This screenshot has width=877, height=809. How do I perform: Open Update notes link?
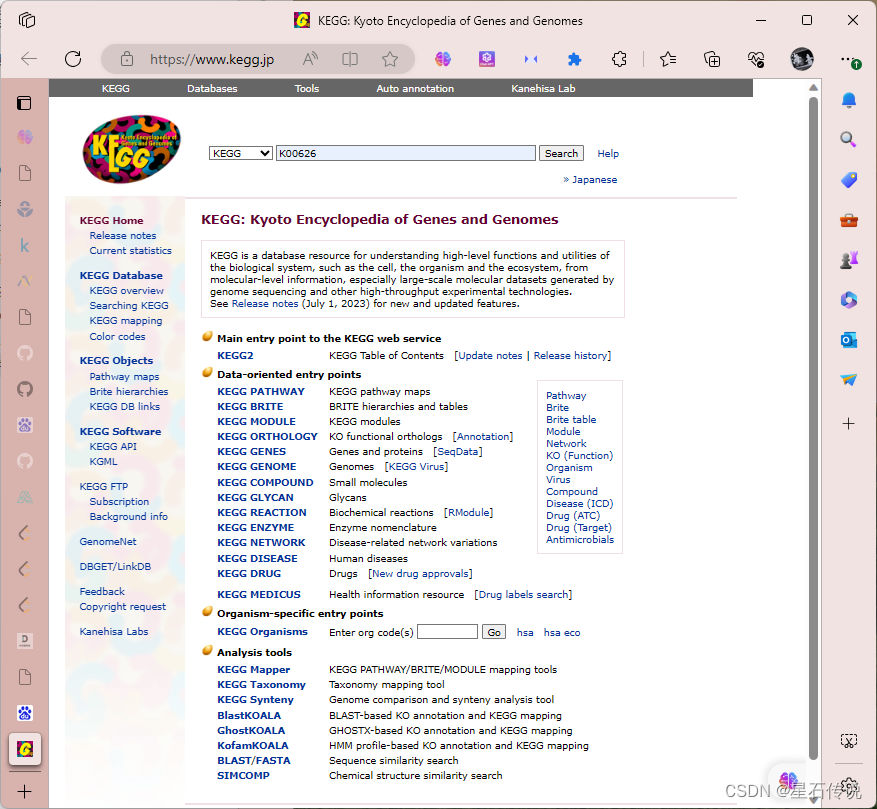click(491, 356)
